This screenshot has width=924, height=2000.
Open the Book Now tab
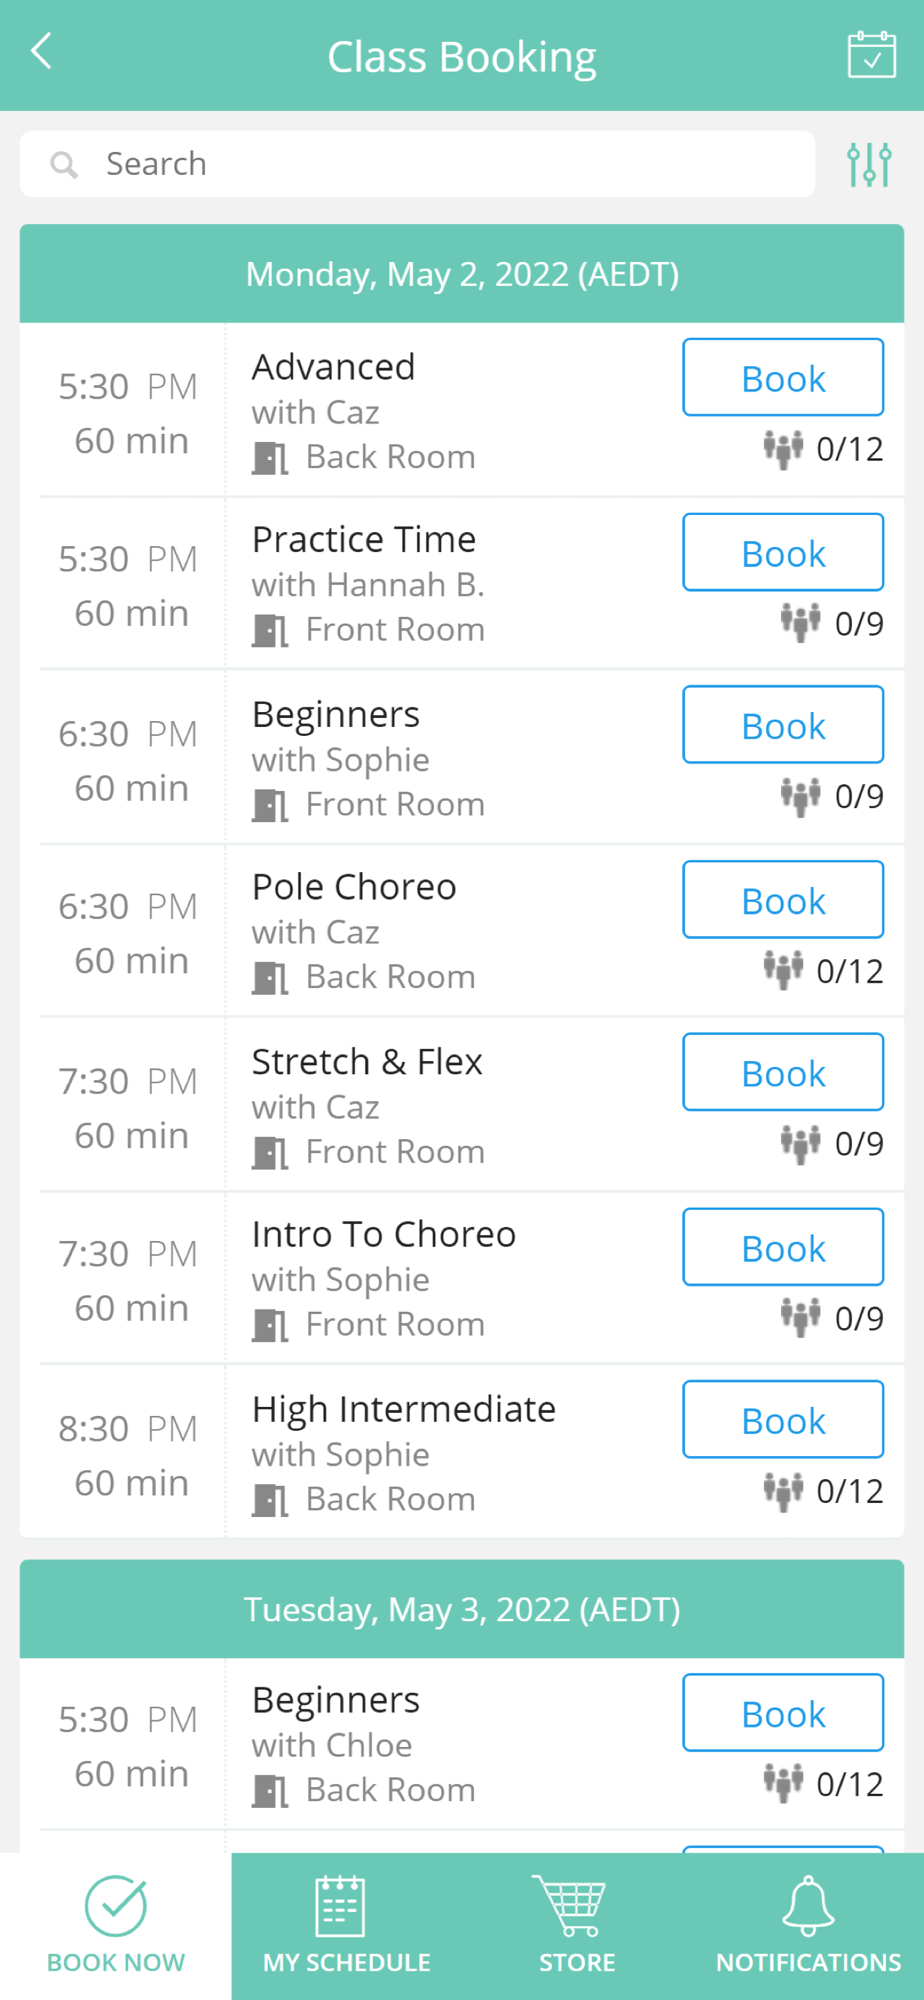click(x=116, y=1926)
